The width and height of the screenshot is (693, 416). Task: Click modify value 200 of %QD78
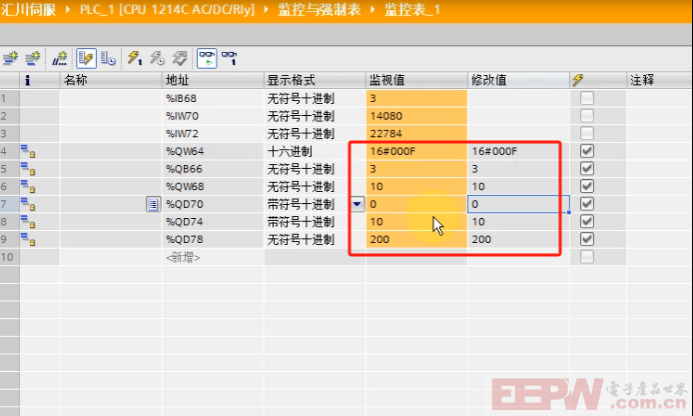(x=481, y=240)
